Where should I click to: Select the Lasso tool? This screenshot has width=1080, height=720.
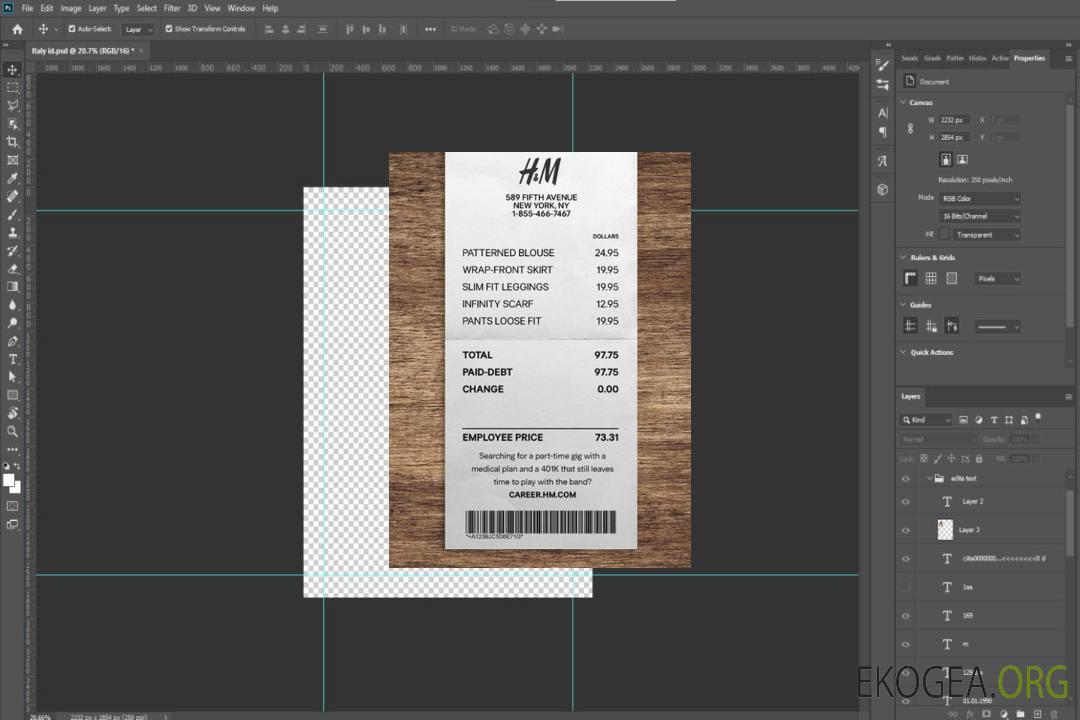point(12,105)
